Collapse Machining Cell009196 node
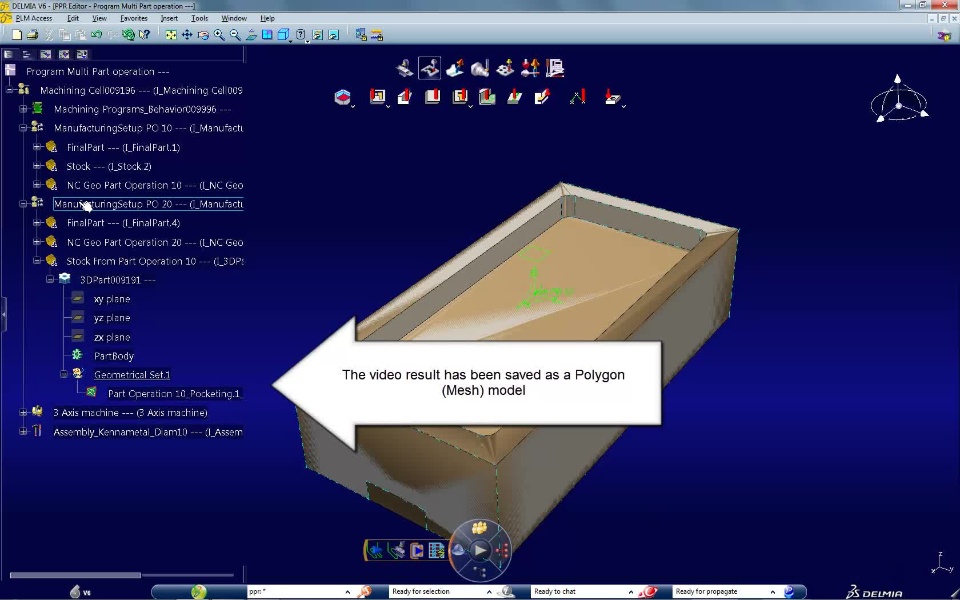The width and height of the screenshot is (960, 600). 10,90
